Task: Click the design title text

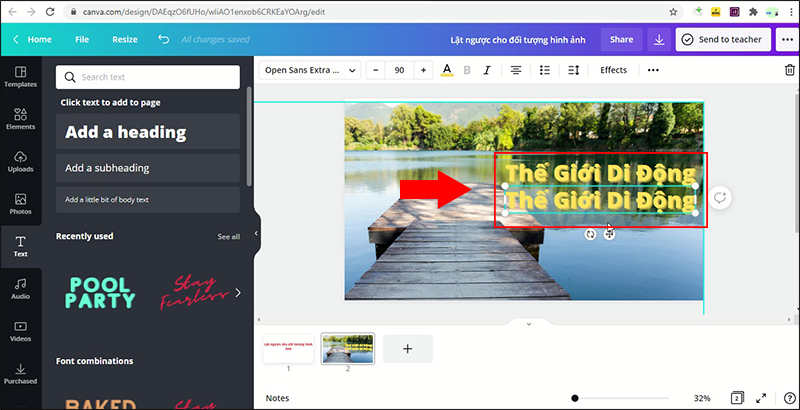Action: [x=518, y=40]
